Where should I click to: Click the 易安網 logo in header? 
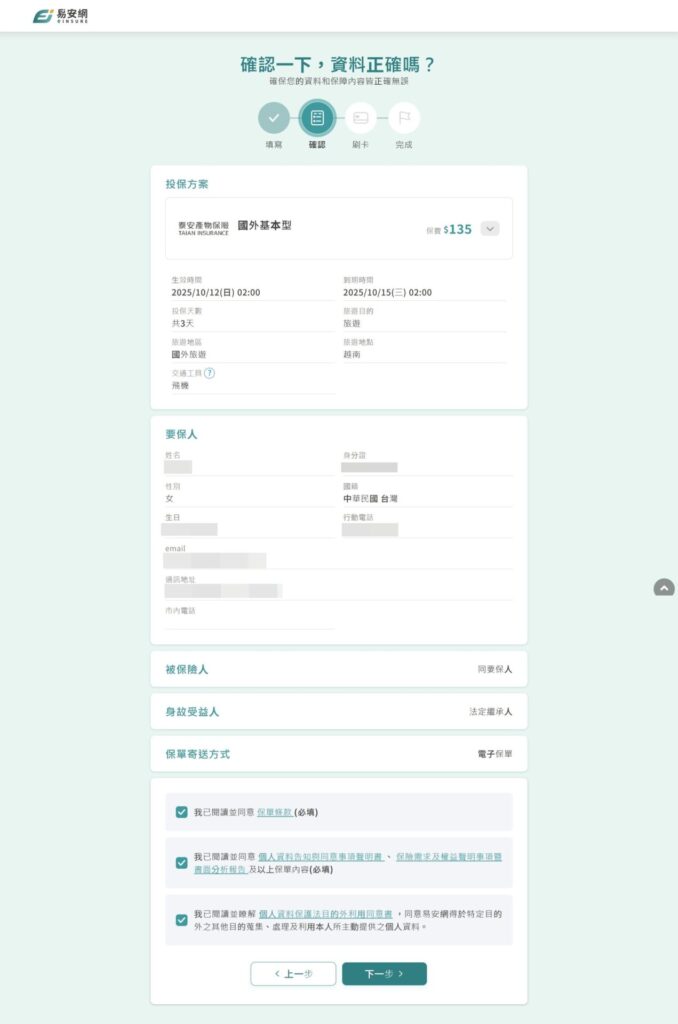(60, 16)
